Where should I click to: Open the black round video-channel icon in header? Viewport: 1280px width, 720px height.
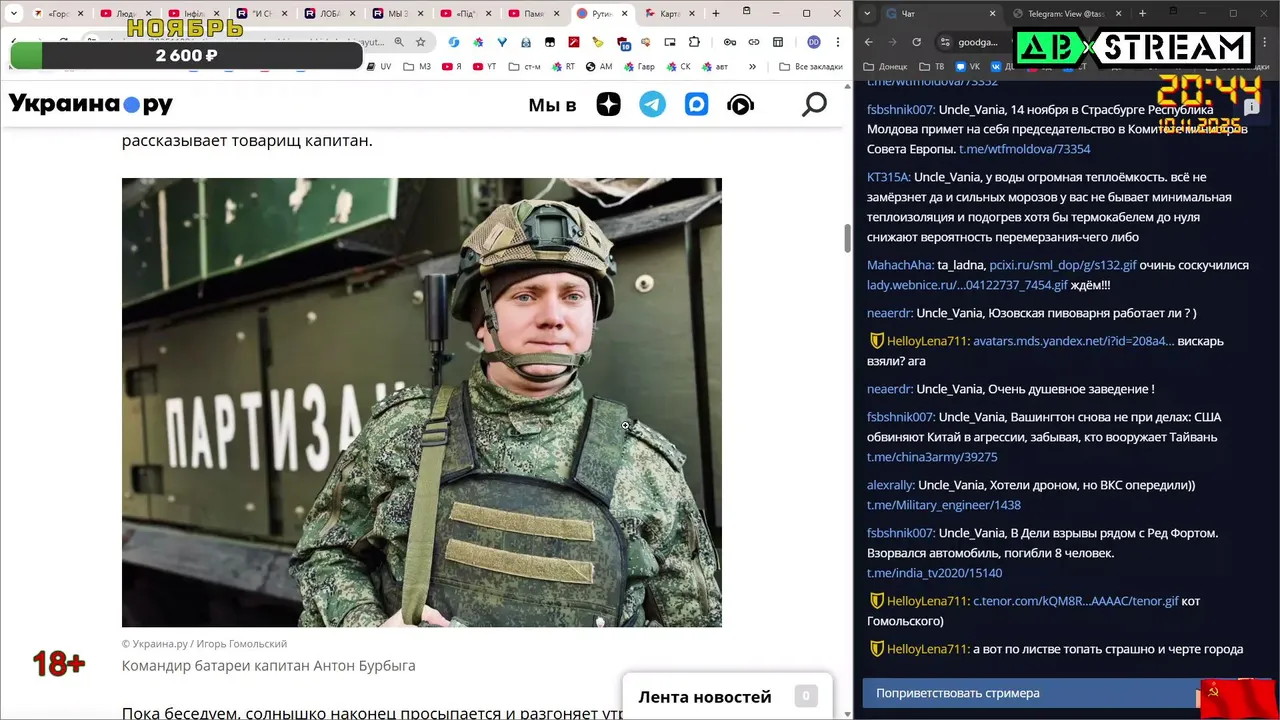tap(741, 104)
